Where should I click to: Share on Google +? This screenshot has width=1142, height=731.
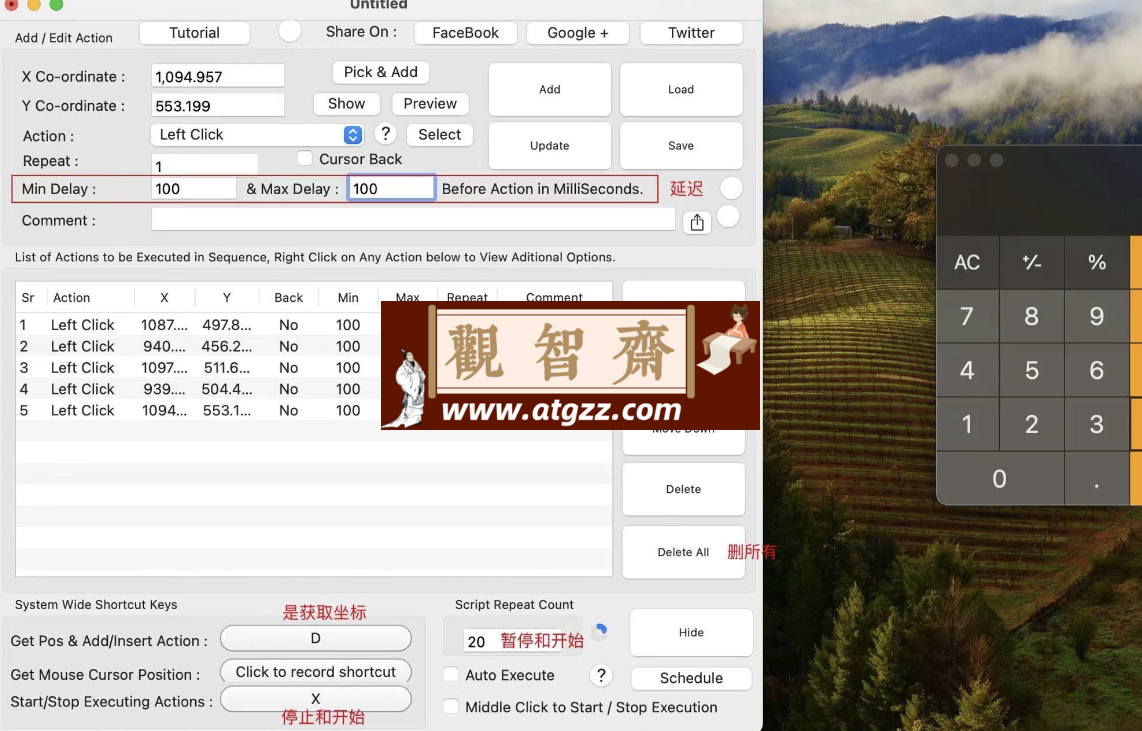click(x=578, y=33)
